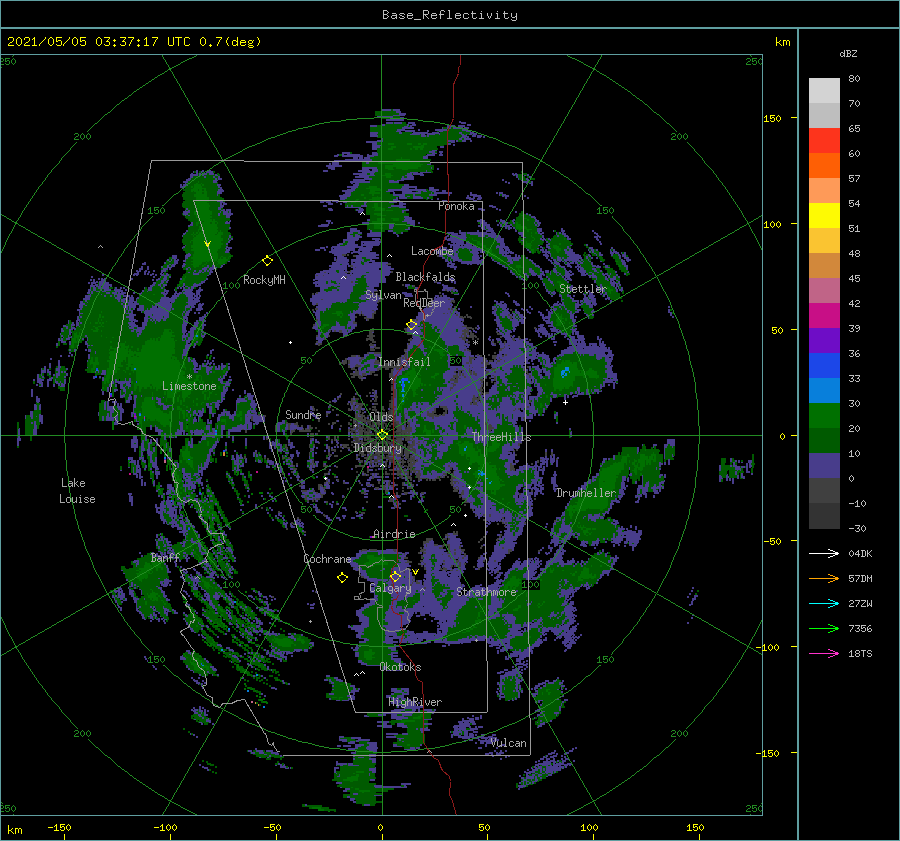Click the Airdrie city label
The width and height of the screenshot is (900, 841).
click(394, 534)
